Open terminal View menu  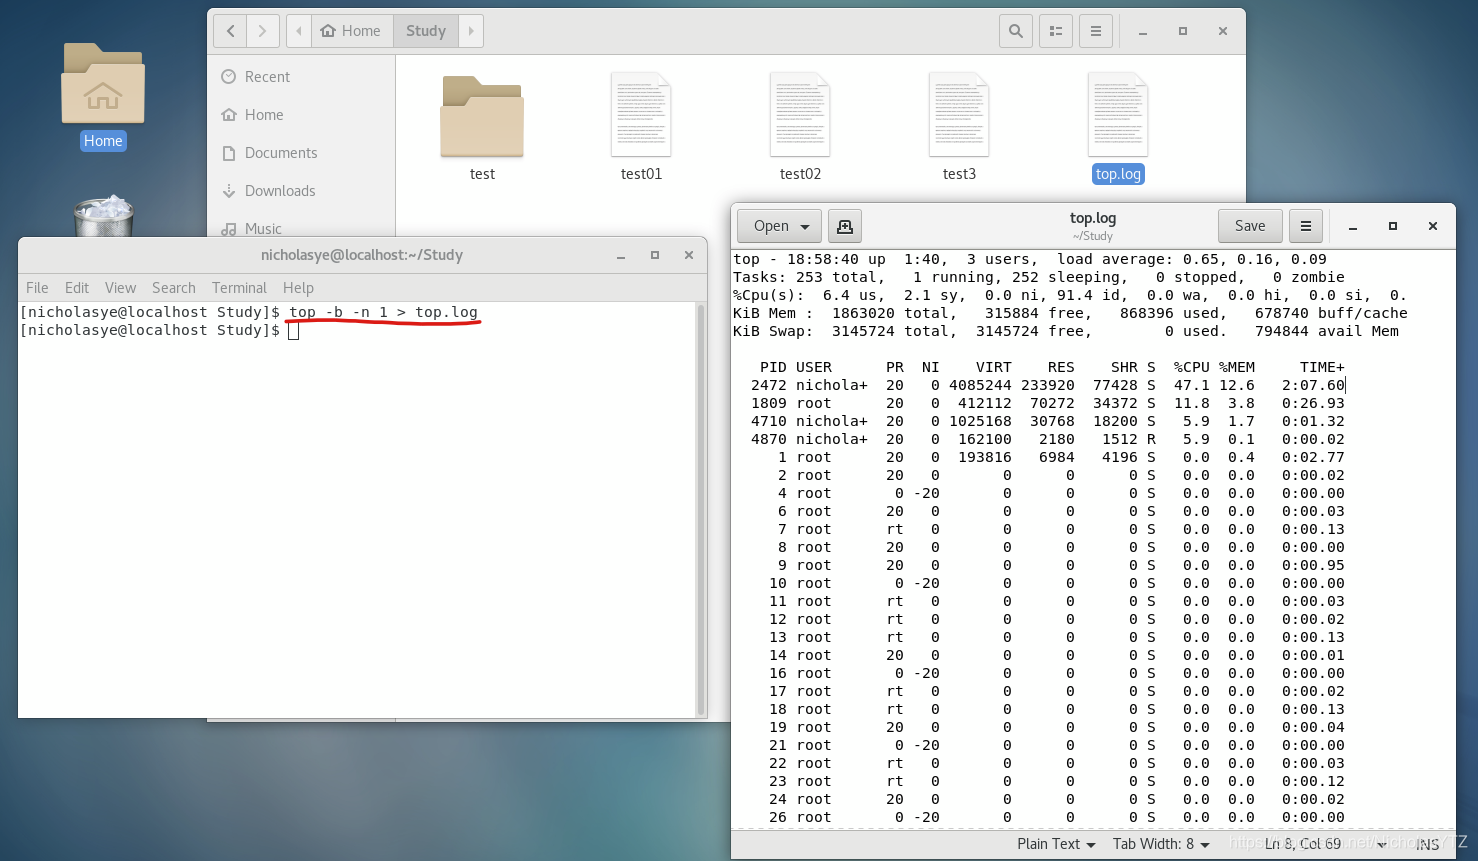coord(120,288)
